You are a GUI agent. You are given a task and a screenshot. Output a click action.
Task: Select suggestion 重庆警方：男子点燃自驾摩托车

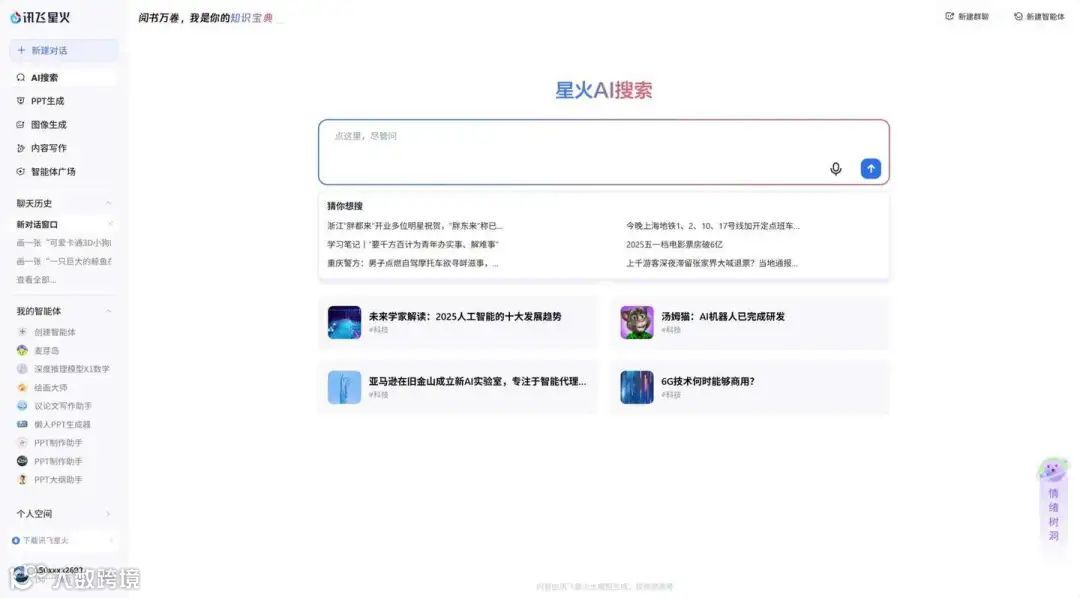click(413, 263)
